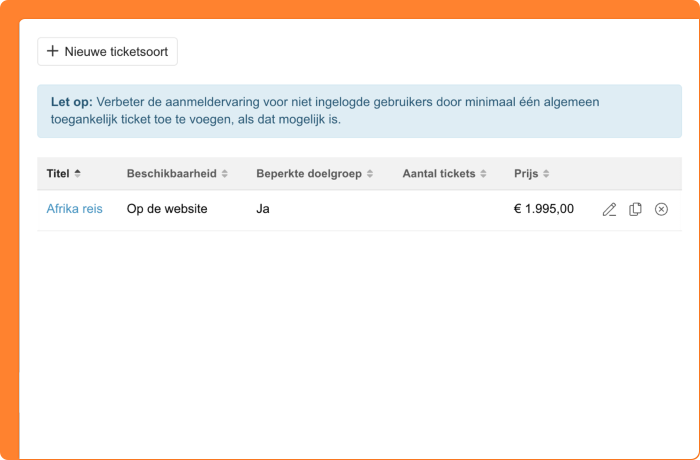This screenshot has width=700, height=460.
Task: Delete the Afrika reis ticket type
Action: tap(661, 209)
